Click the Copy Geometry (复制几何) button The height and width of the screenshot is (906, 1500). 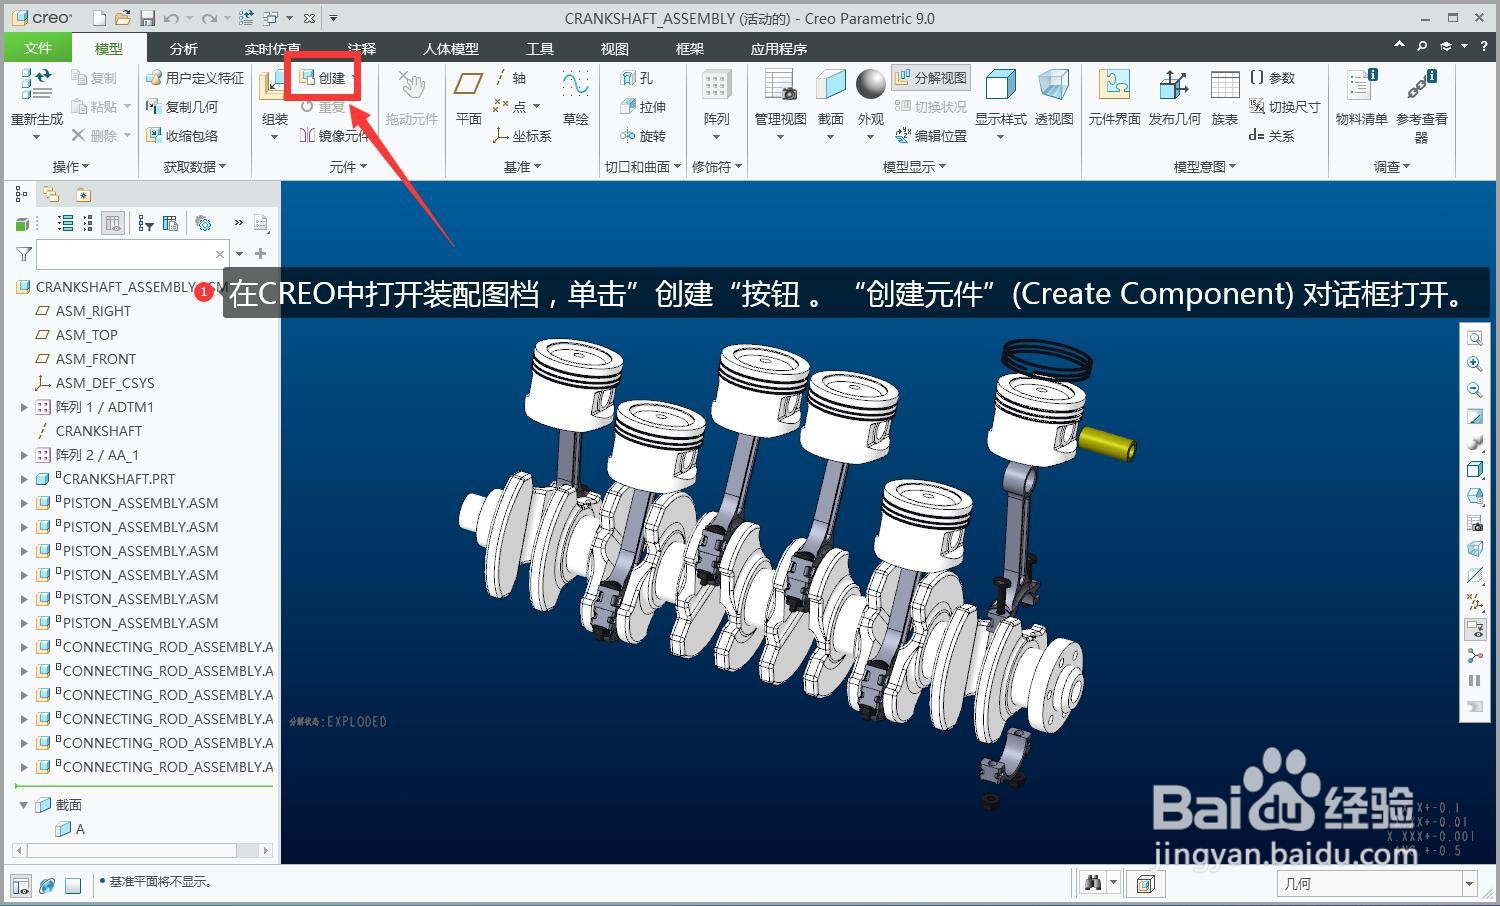click(182, 107)
